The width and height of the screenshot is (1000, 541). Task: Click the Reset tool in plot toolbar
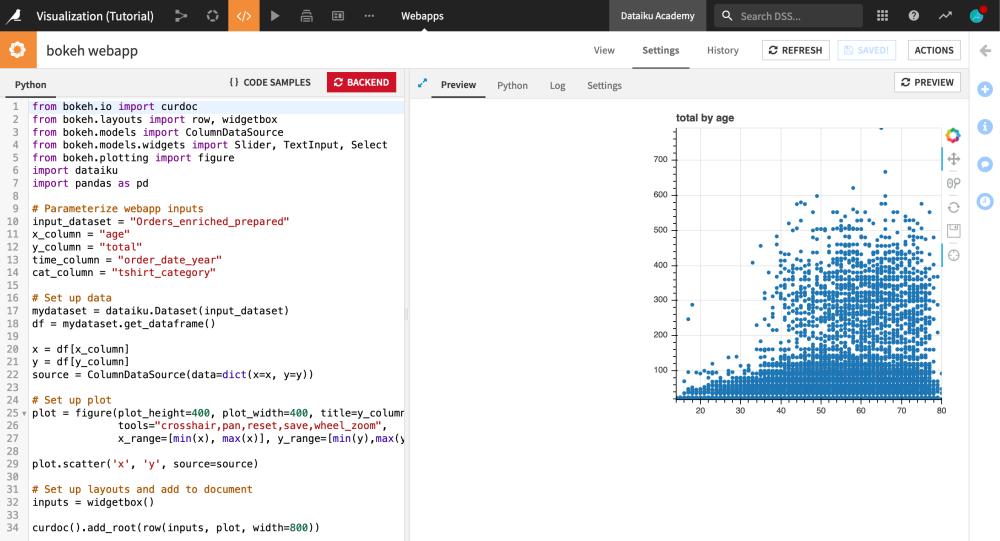pyautogui.click(x=953, y=207)
